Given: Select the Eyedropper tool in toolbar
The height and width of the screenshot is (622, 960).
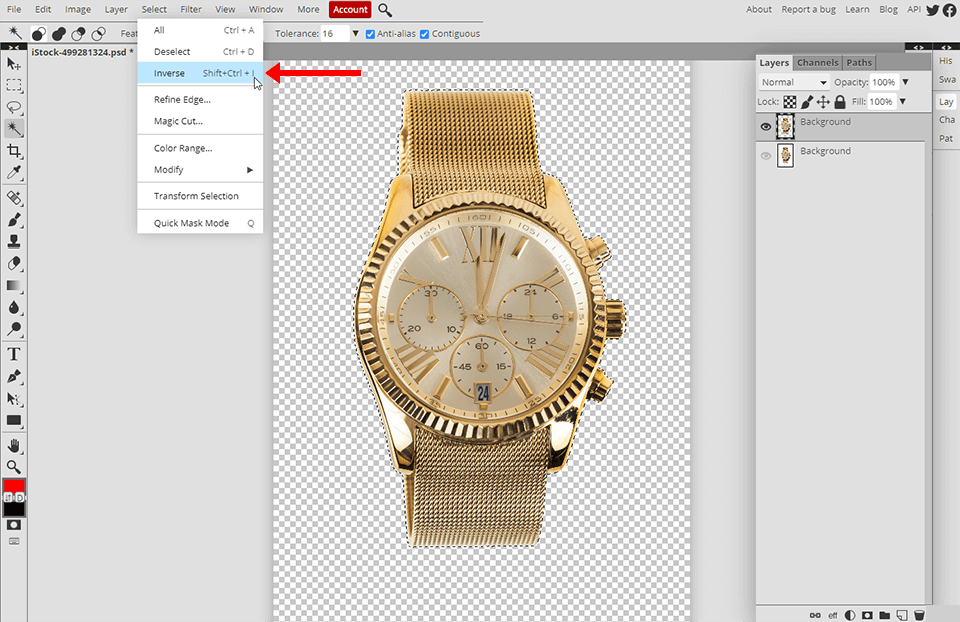Looking at the screenshot, I should (14, 173).
